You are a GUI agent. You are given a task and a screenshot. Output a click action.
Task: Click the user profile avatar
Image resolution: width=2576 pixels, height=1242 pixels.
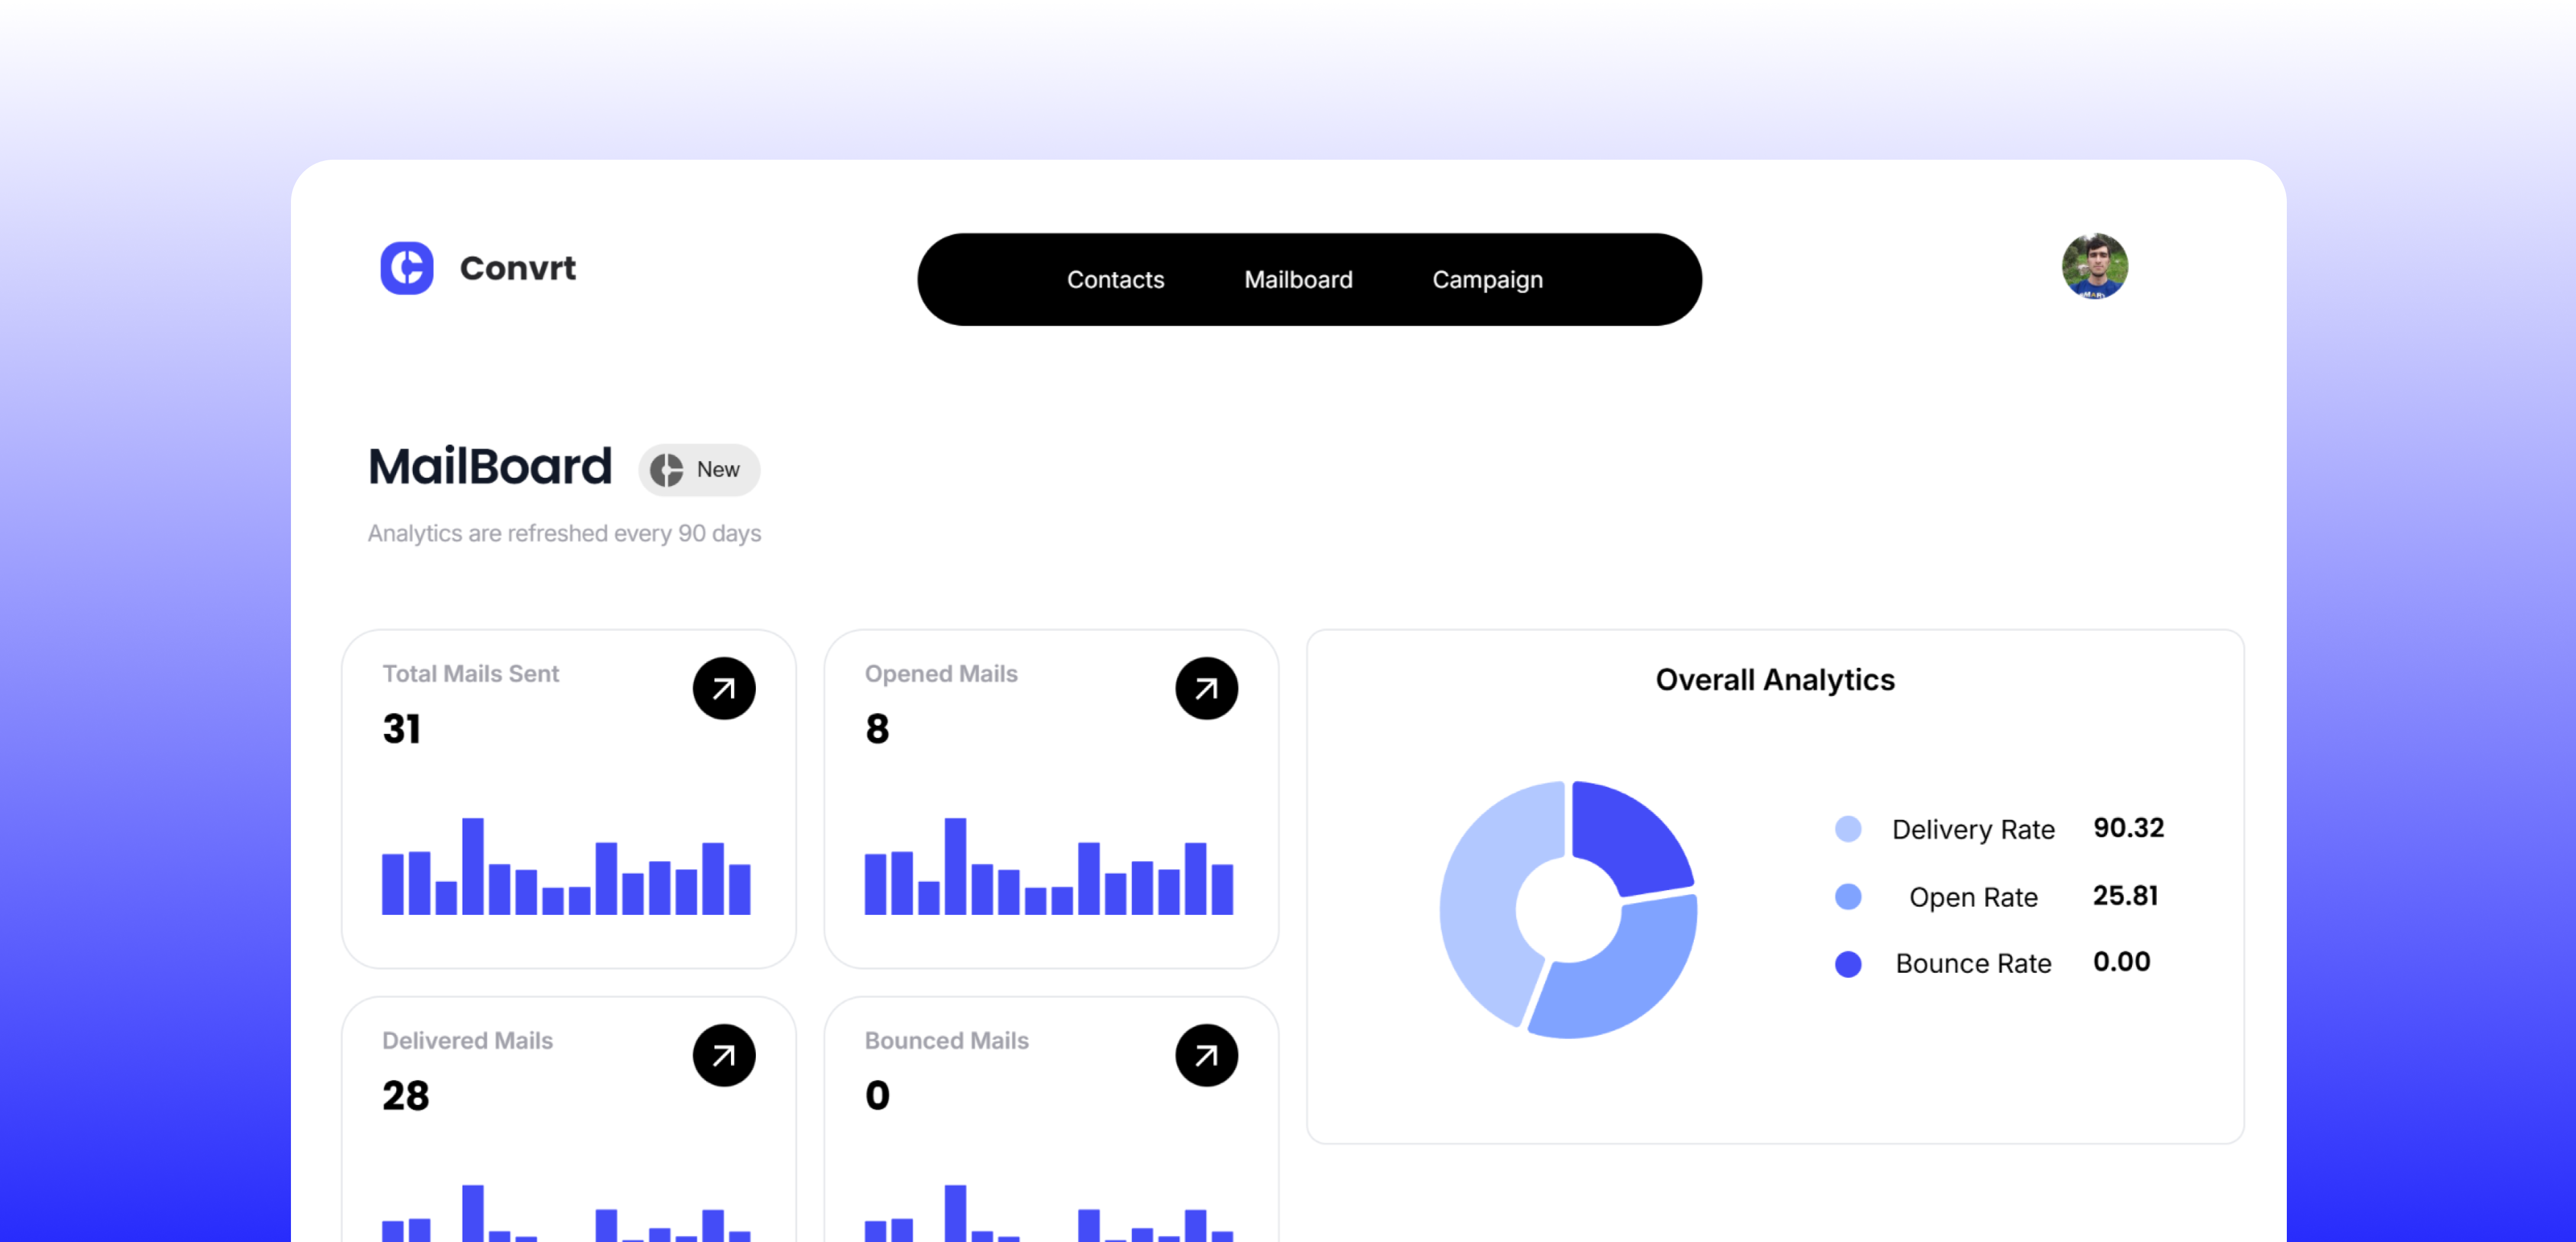pyautogui.click(x=2094, y=266)
